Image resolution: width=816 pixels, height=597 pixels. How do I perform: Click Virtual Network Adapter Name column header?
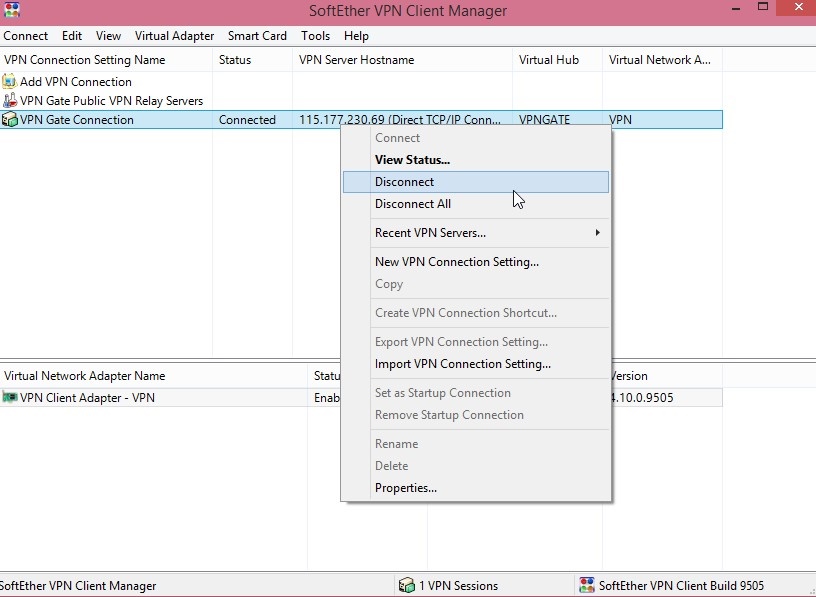tap(154, 376)
